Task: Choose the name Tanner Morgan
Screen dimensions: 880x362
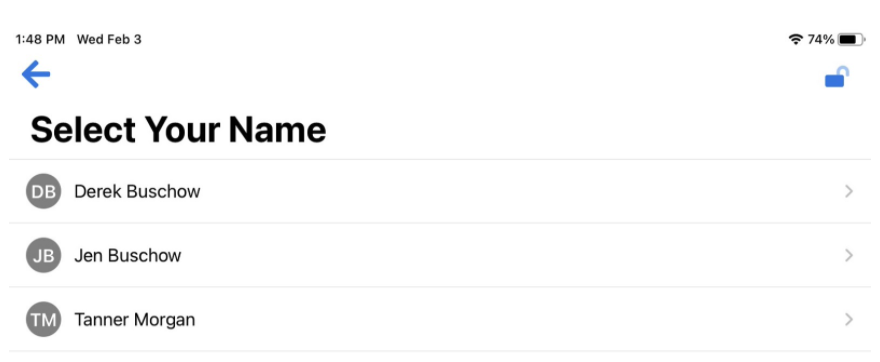Action: point(135,320)
